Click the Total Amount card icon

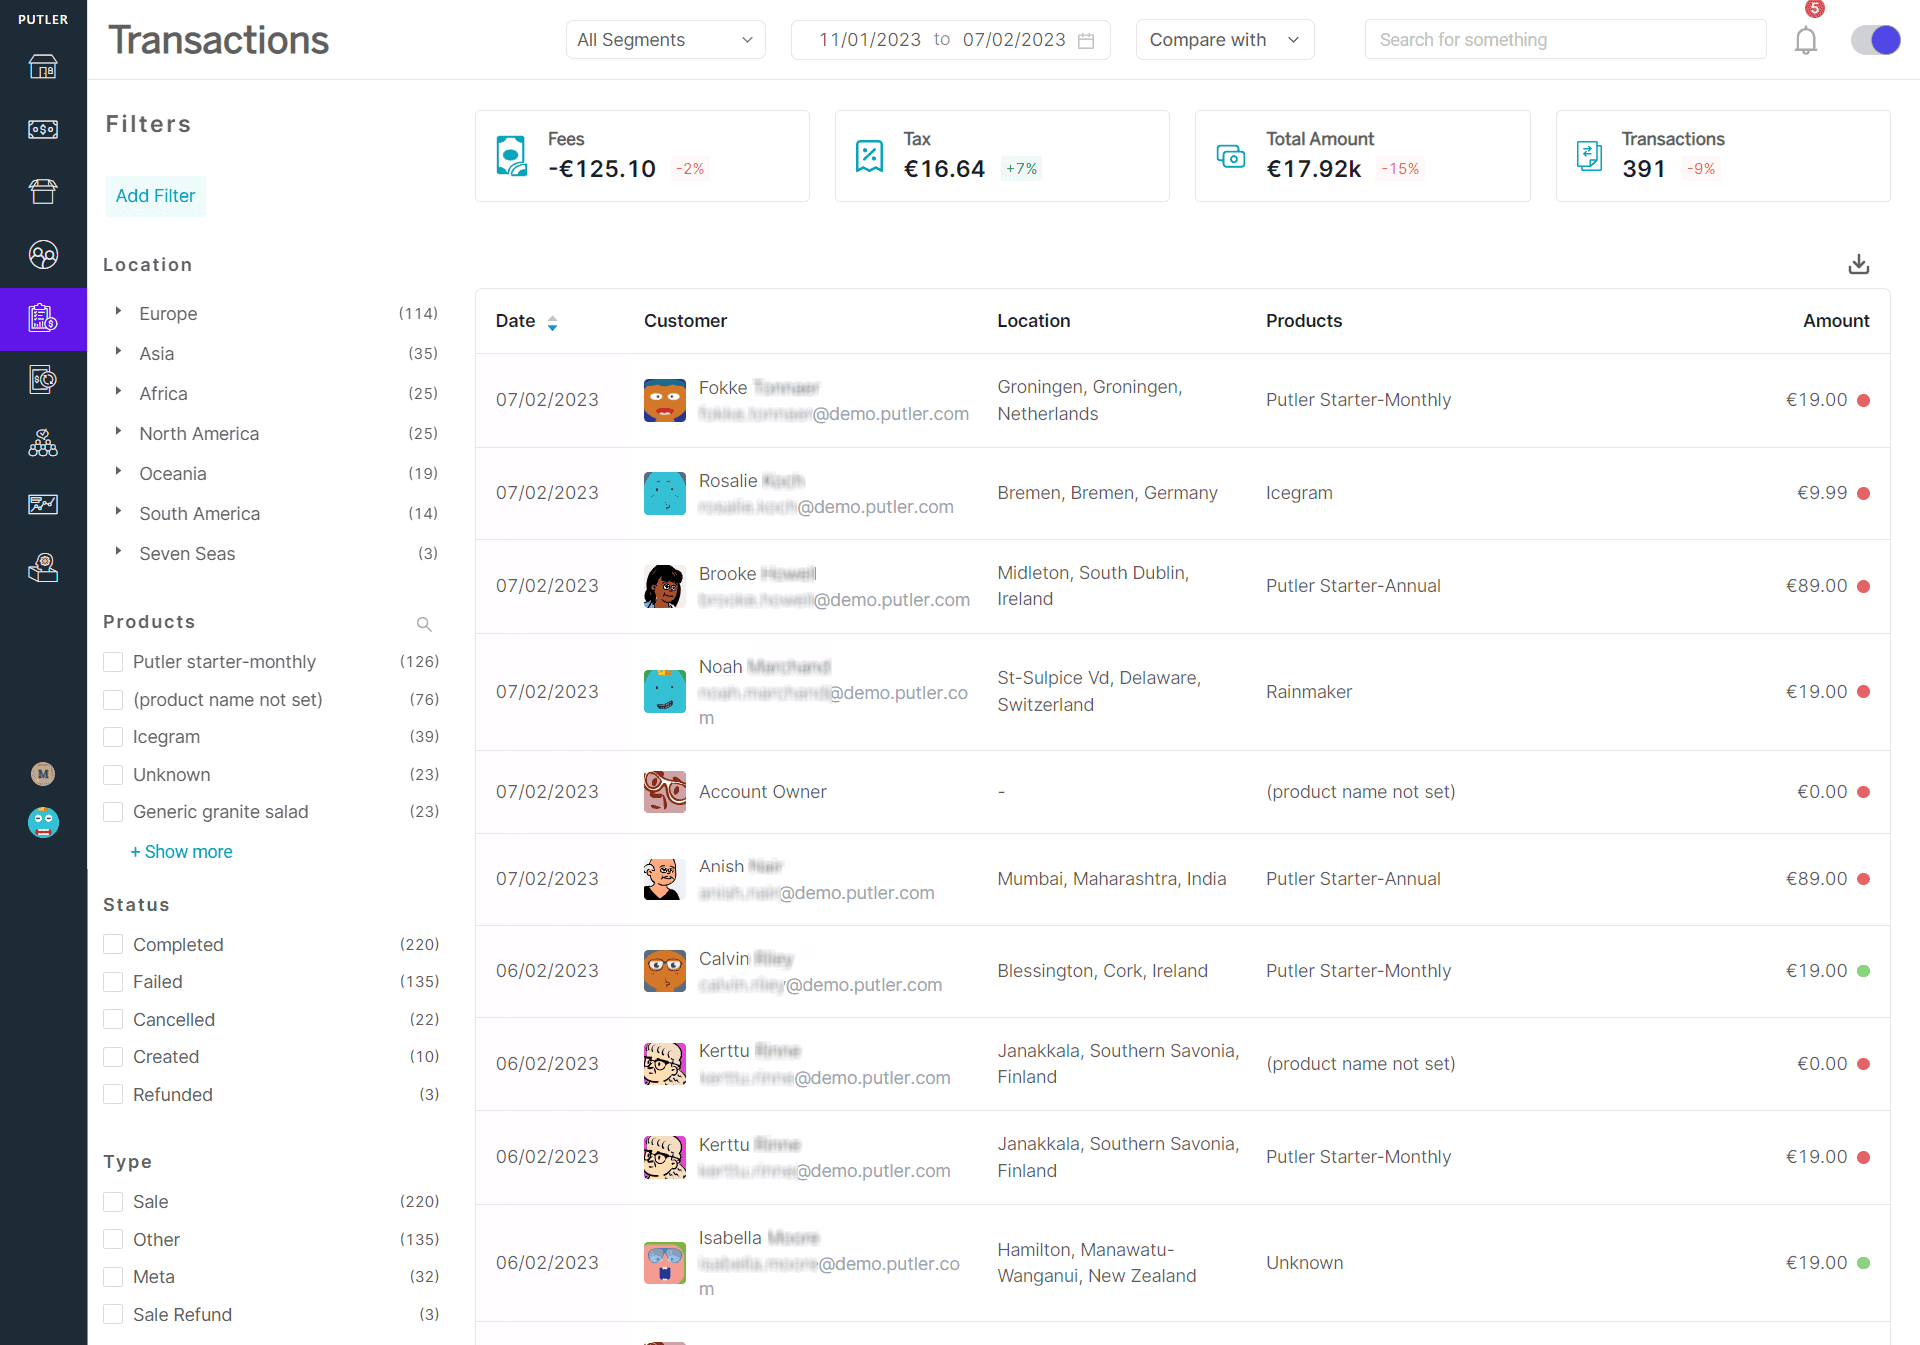click(x=1231, y=156)
